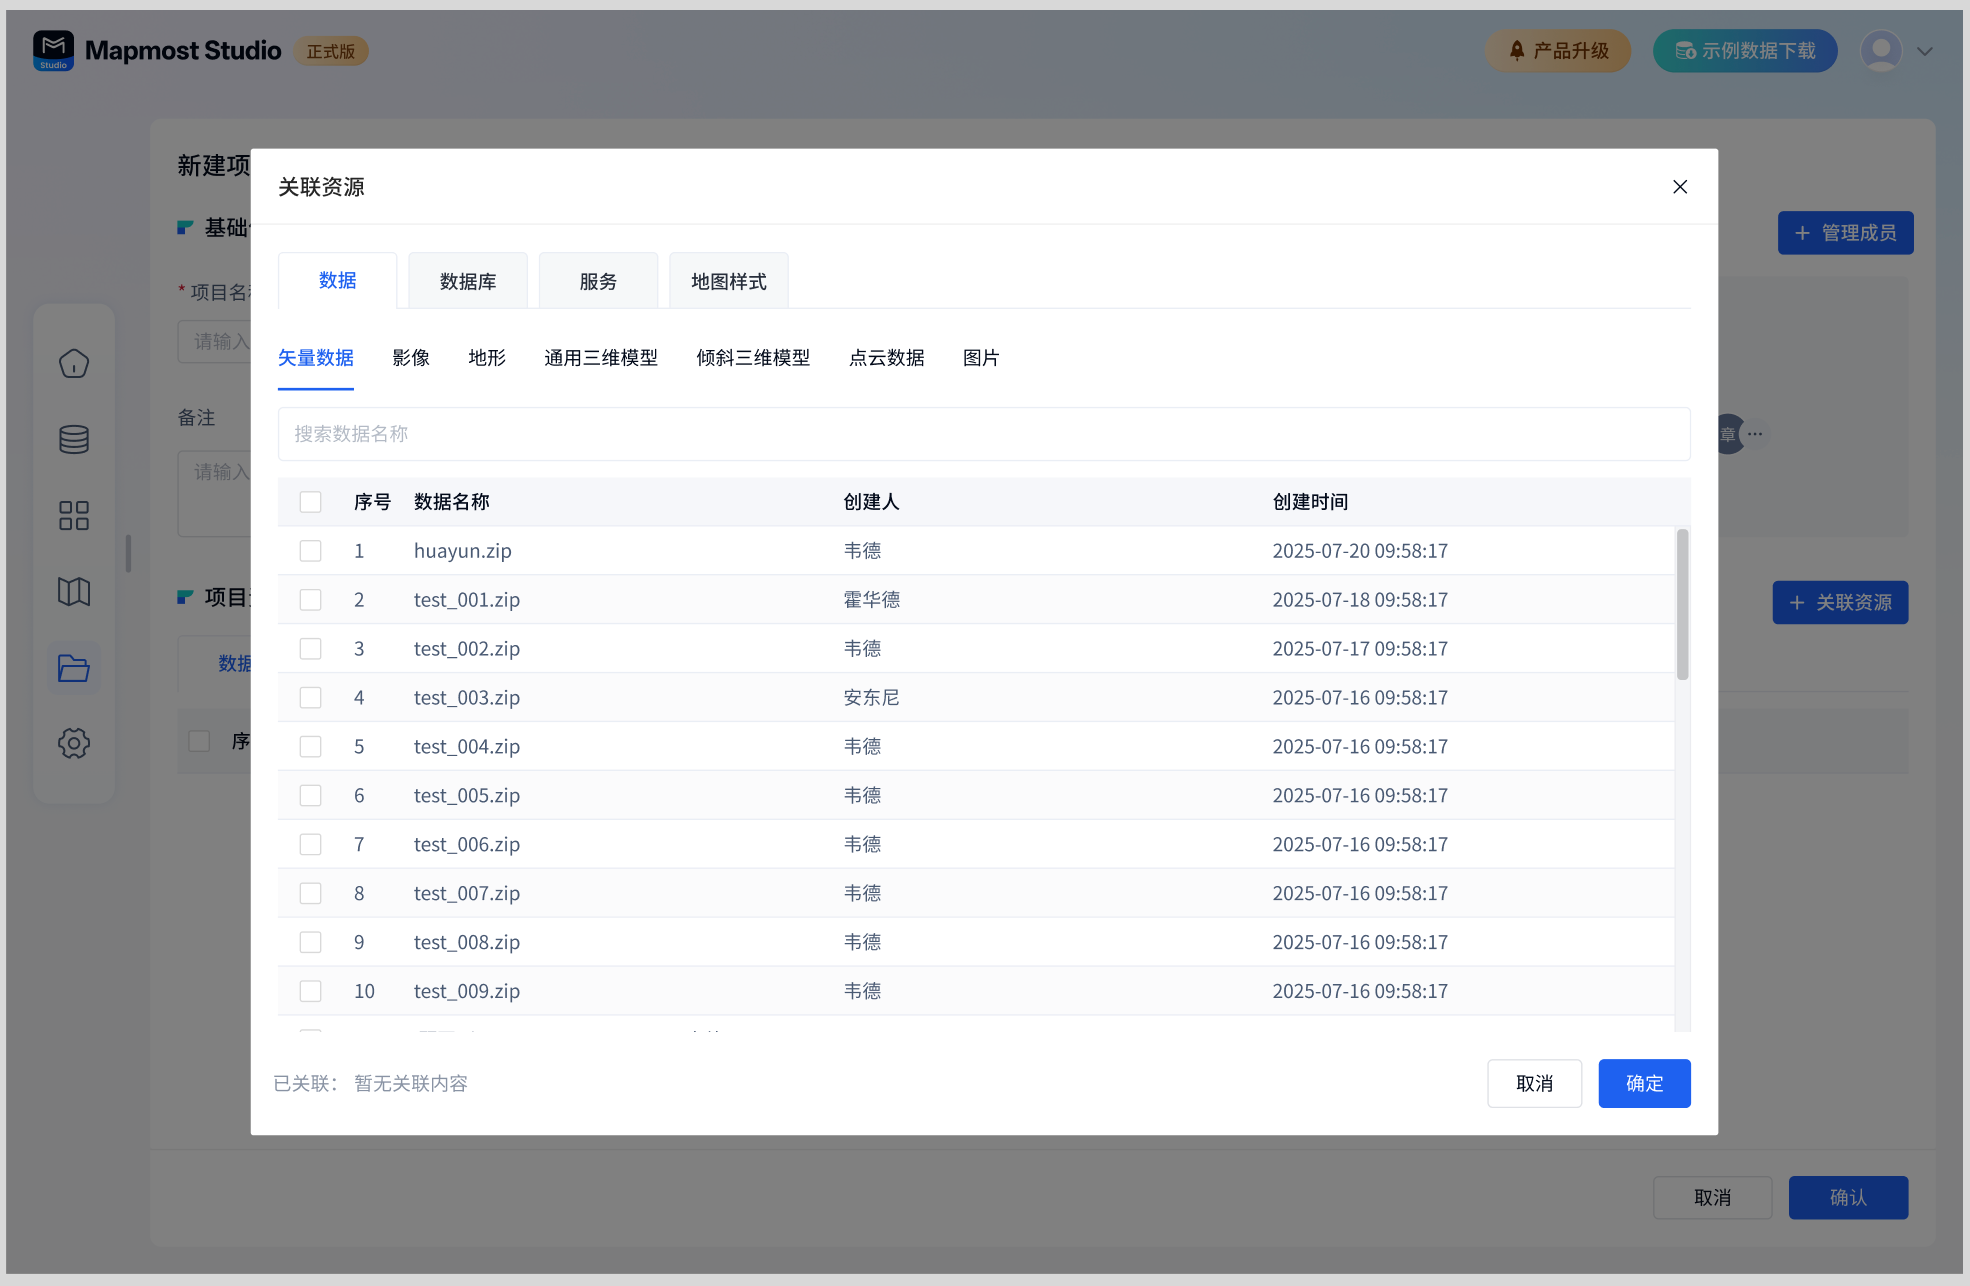Expand the account dropdown arrow
Viewport: 1970px width, 1286px height.
click(1925, 51)
